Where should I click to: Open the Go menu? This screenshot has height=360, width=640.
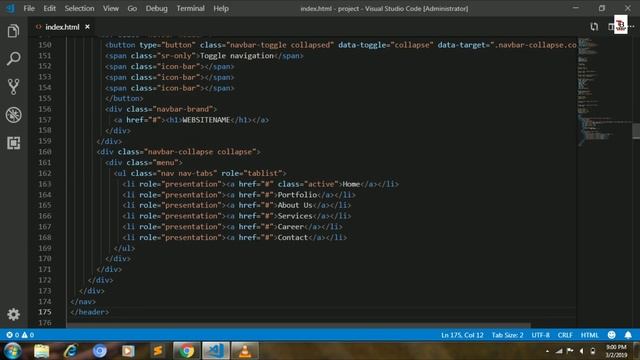click(132, 8)
